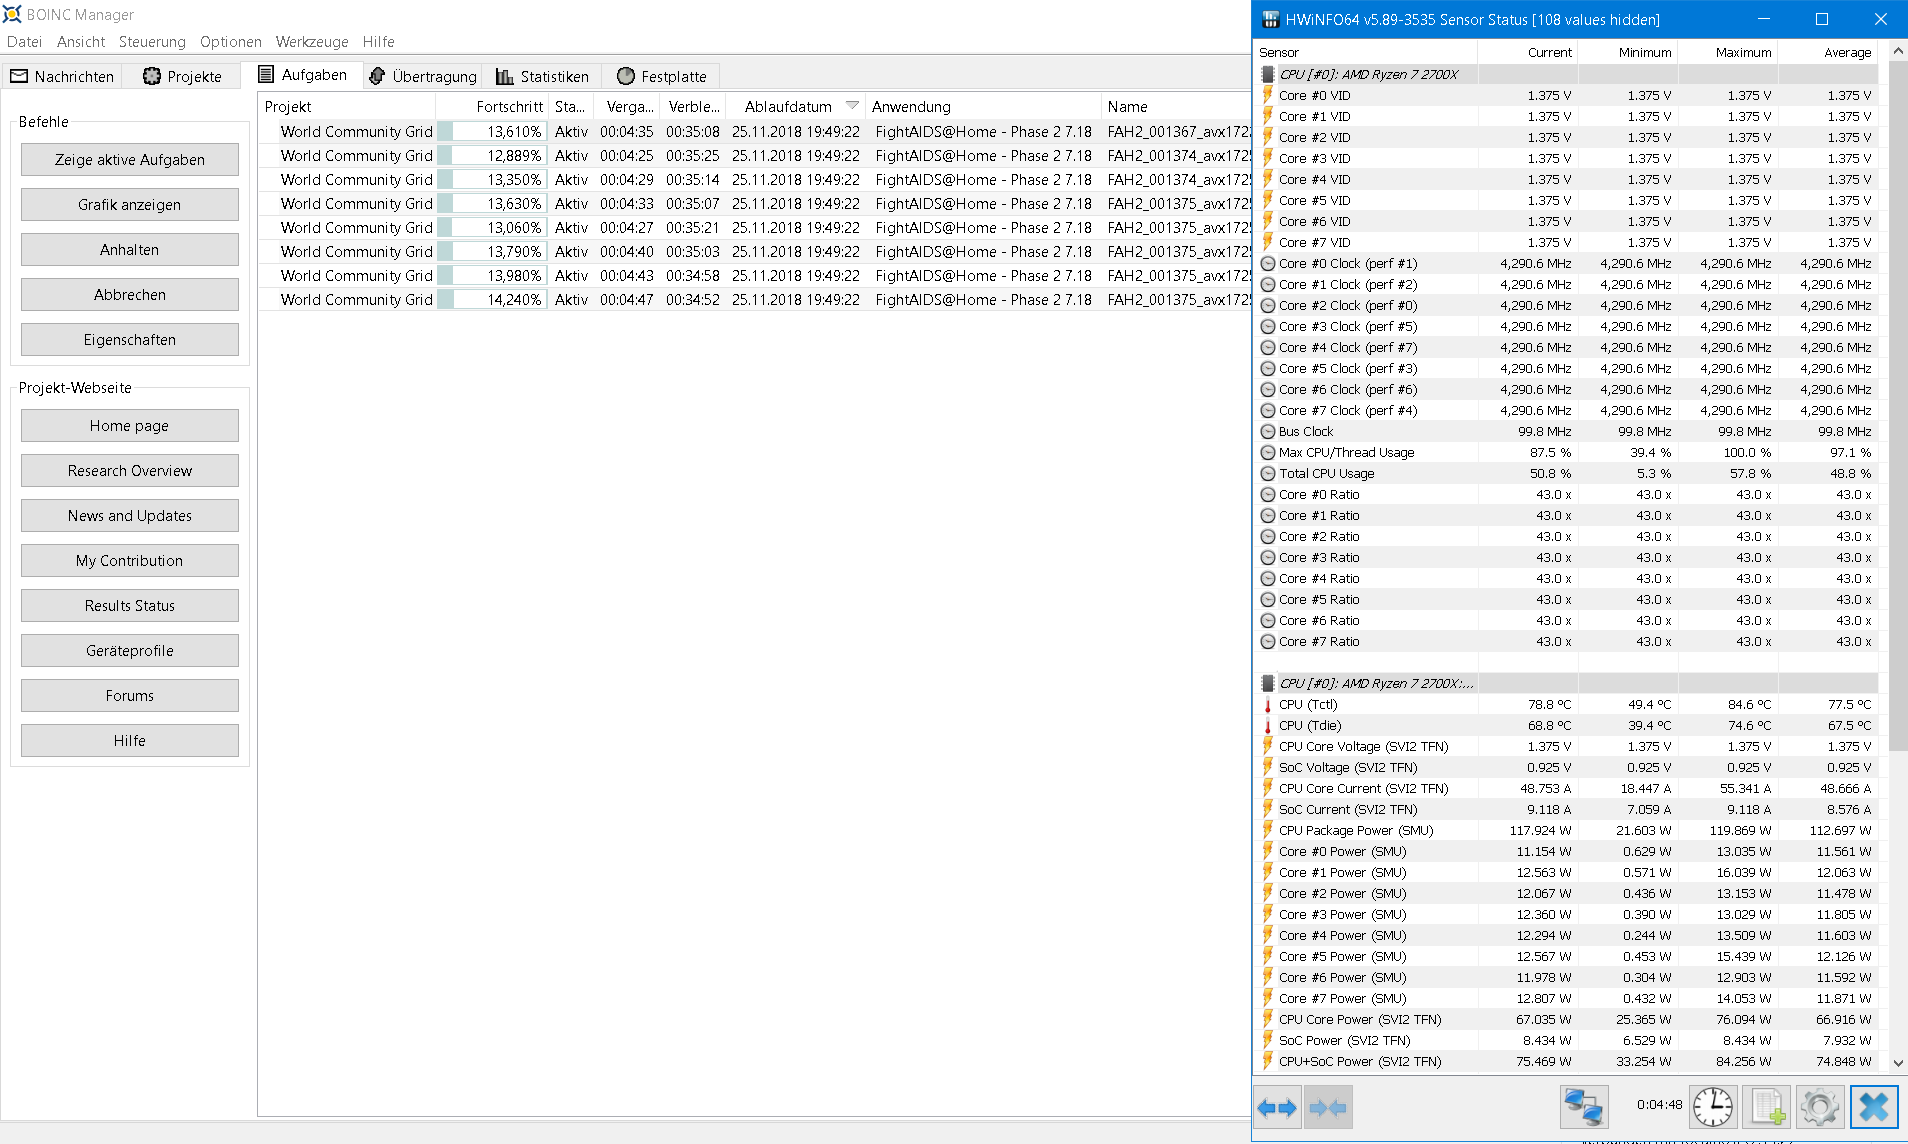Open Results Status page
1908x1144 pixels.
(130, 606)
